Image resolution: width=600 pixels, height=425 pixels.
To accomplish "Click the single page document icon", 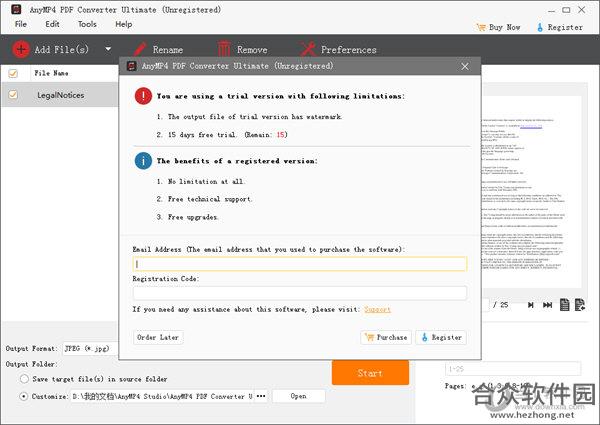I will [x=564, y=305].
